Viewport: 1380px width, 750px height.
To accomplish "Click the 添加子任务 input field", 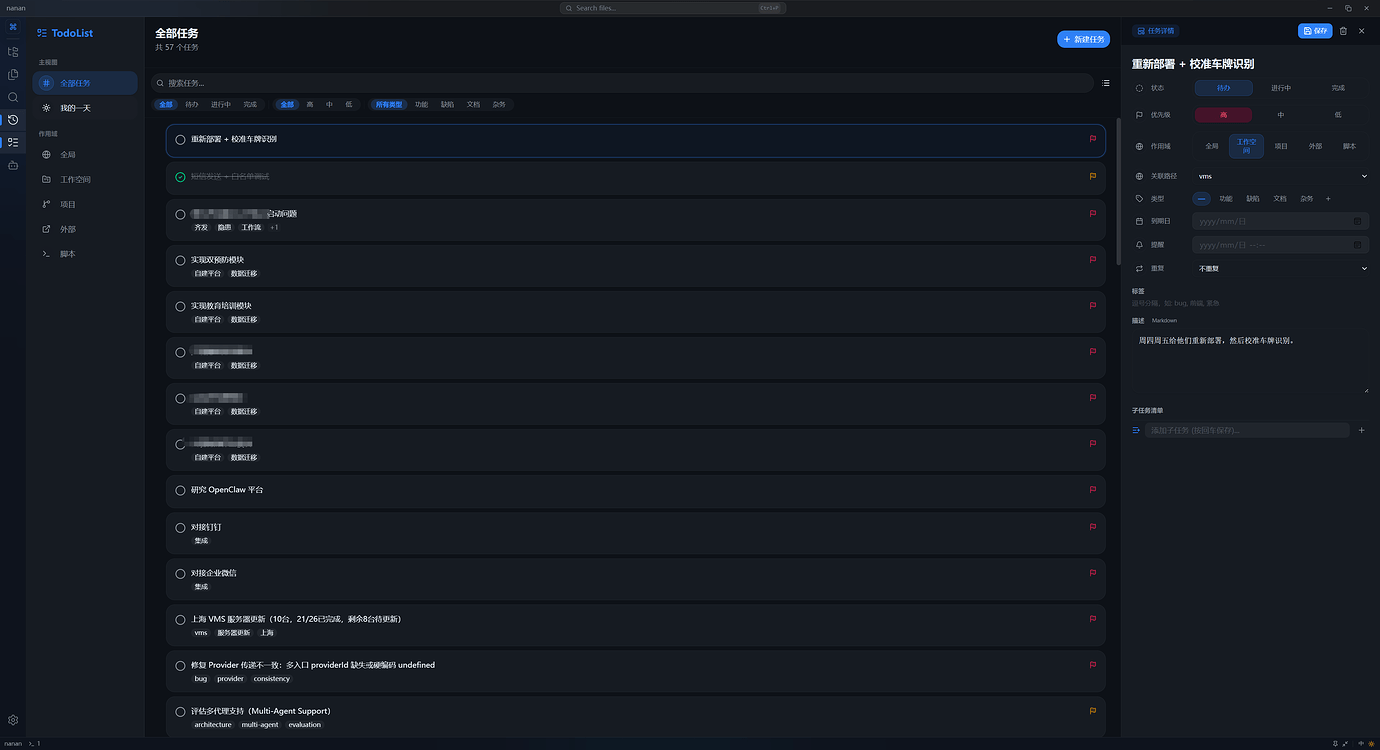I will [1247, 430].
